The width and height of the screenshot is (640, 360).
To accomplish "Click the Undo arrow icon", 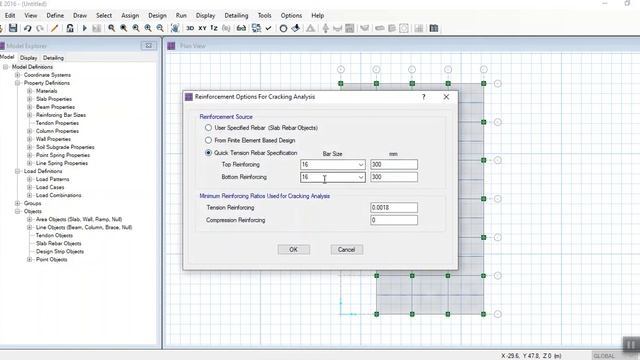I will click(x=27, y=28).
